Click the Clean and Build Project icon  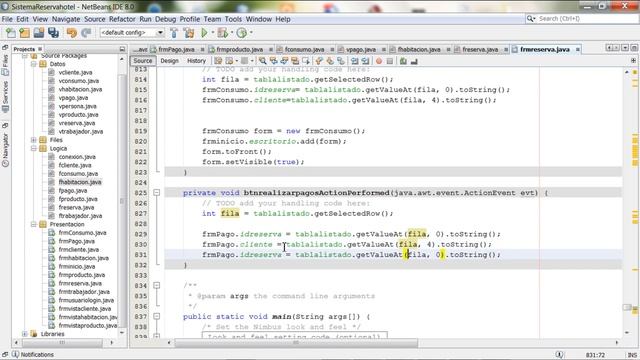[x=189, y=33]
